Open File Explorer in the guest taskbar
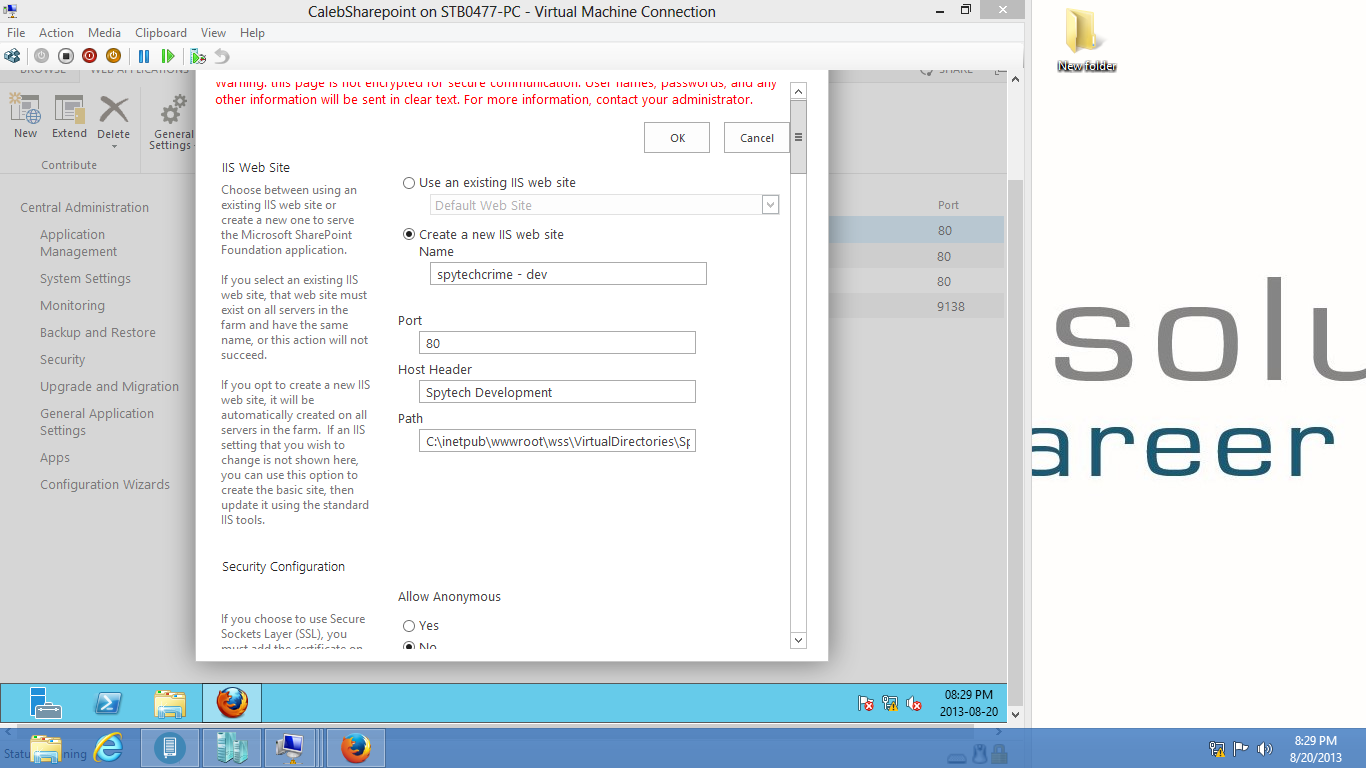Image resolution: width=1366 pixels, height=768 pixels. [x=170, y=703]
